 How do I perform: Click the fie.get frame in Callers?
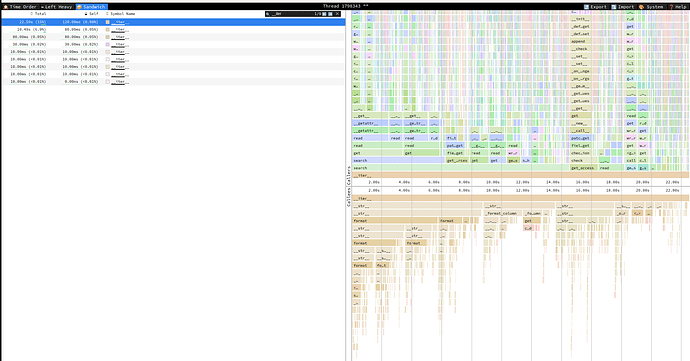455,153
